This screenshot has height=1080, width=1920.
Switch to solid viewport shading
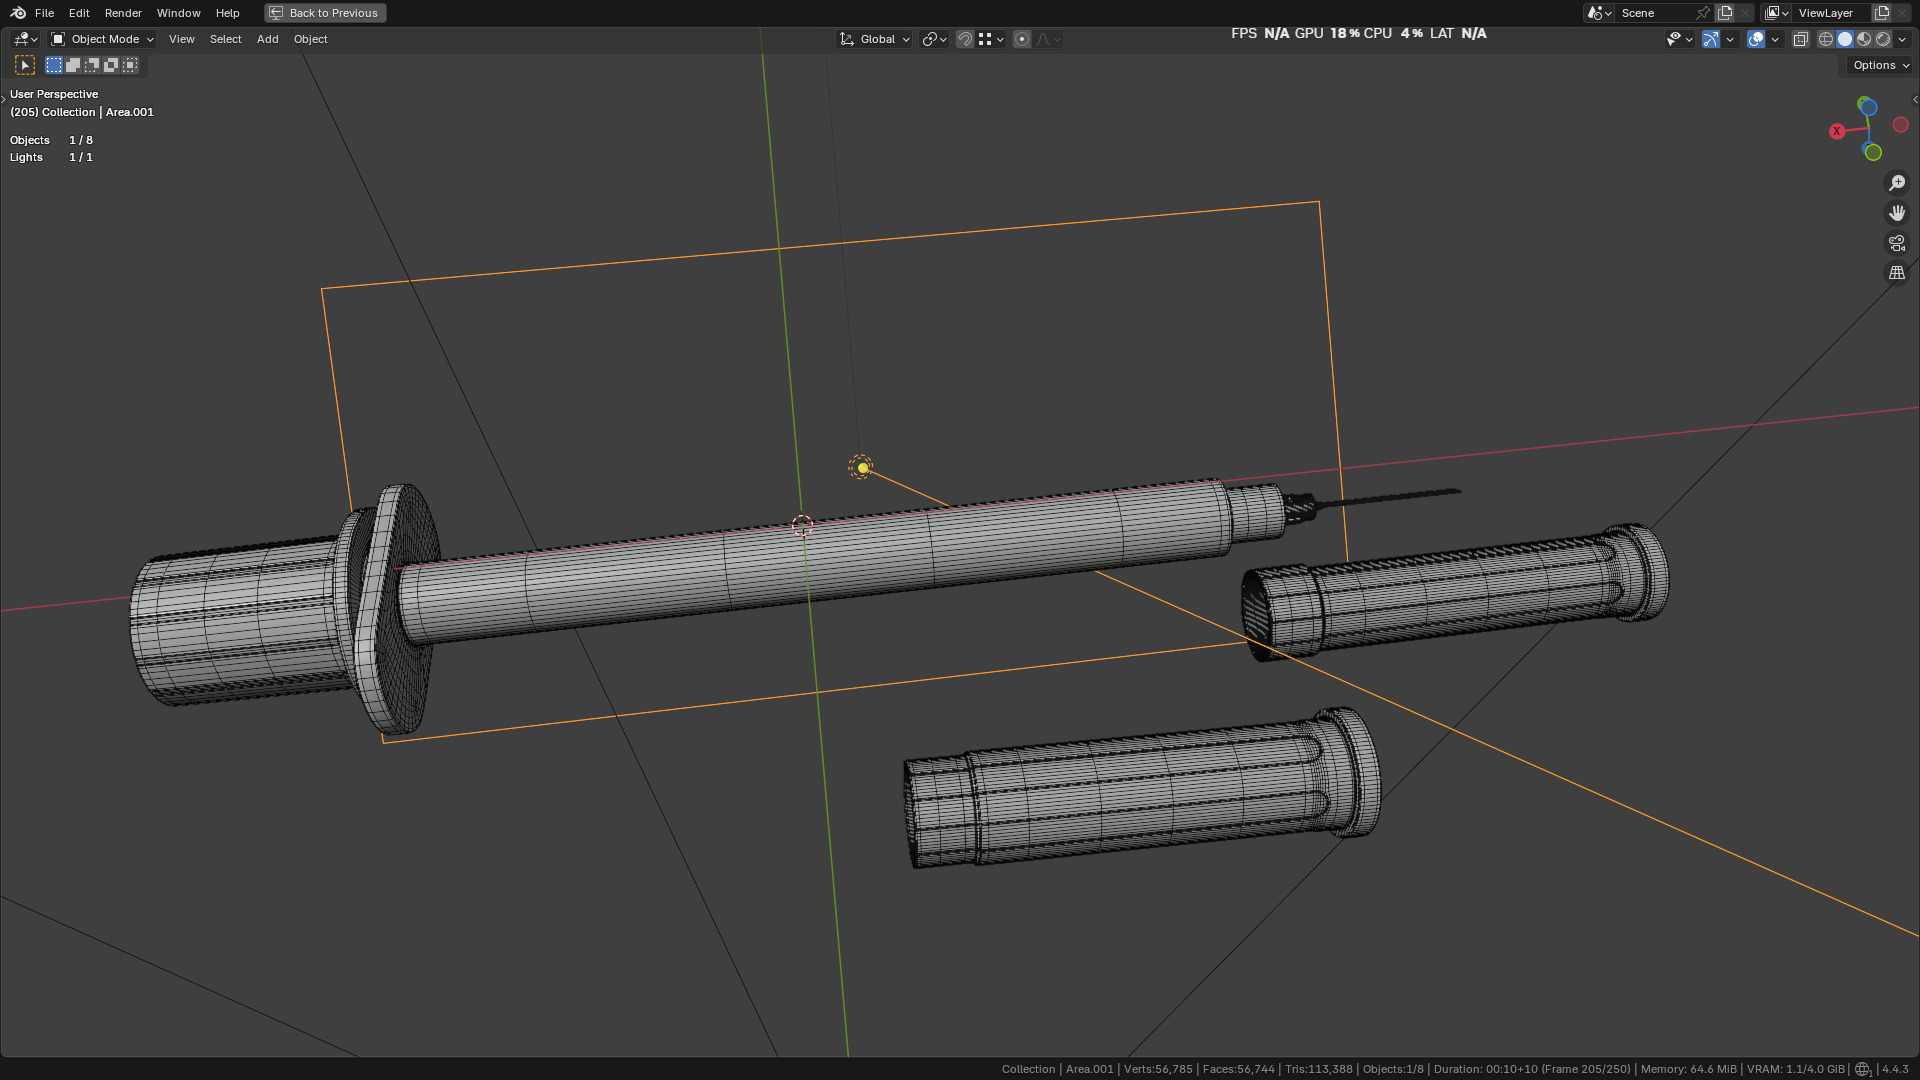point(1845,39)
